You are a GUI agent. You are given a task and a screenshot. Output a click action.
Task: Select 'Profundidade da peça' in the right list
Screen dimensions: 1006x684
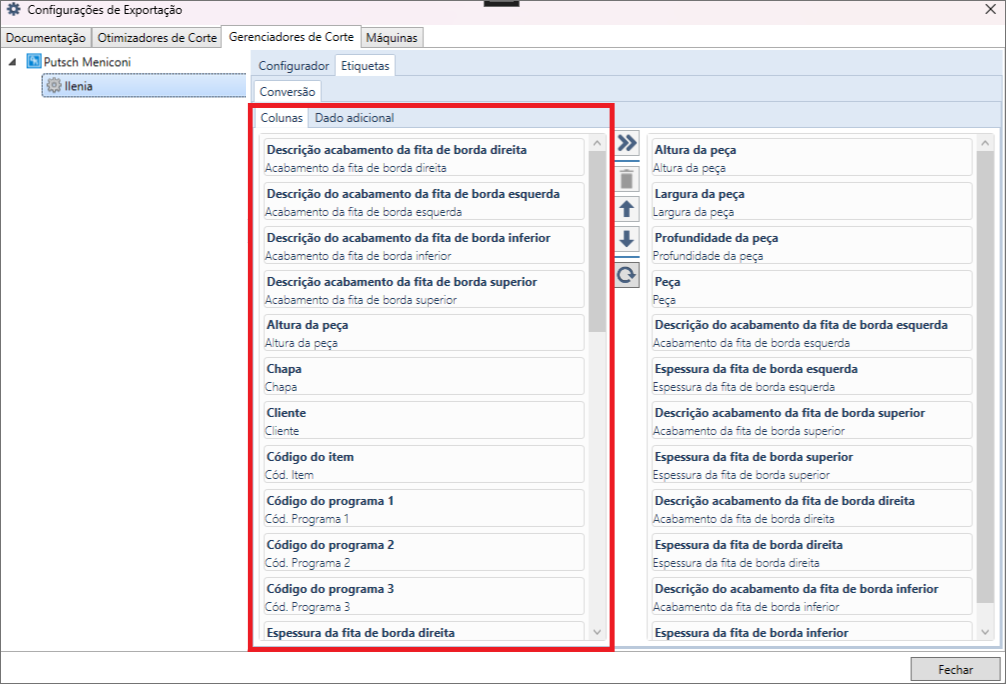(812, 246)
